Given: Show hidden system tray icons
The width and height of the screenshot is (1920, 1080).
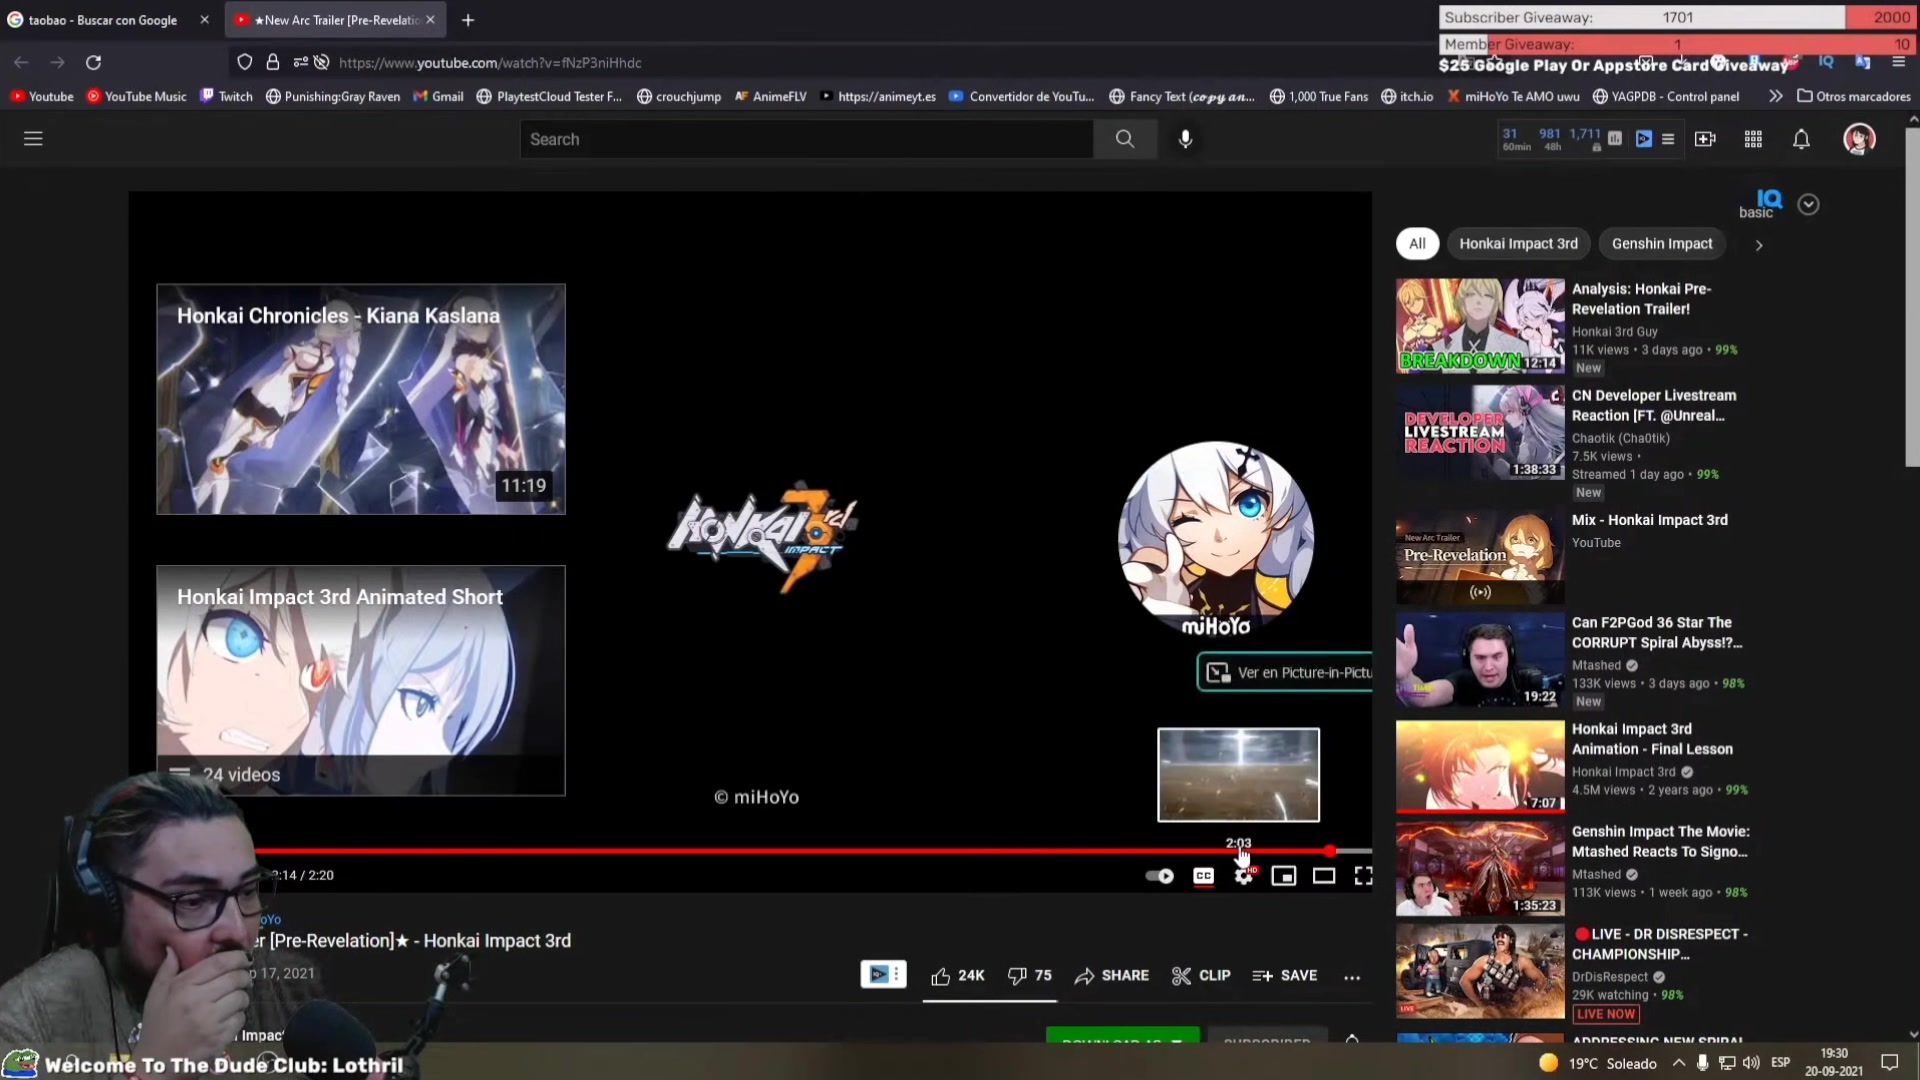Looking at the screenshot, I should pos(1678,1063).
